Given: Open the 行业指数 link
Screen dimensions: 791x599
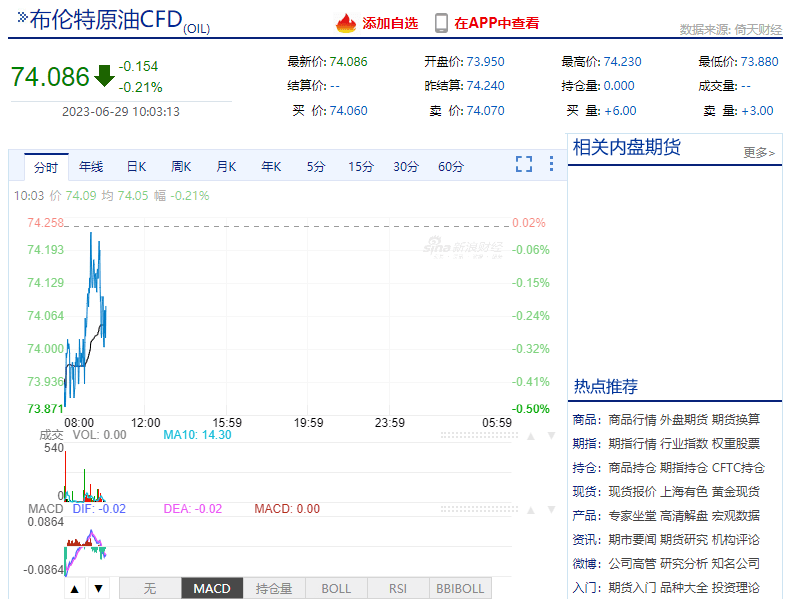Looking at the screenshot, I should click(684, 444).
